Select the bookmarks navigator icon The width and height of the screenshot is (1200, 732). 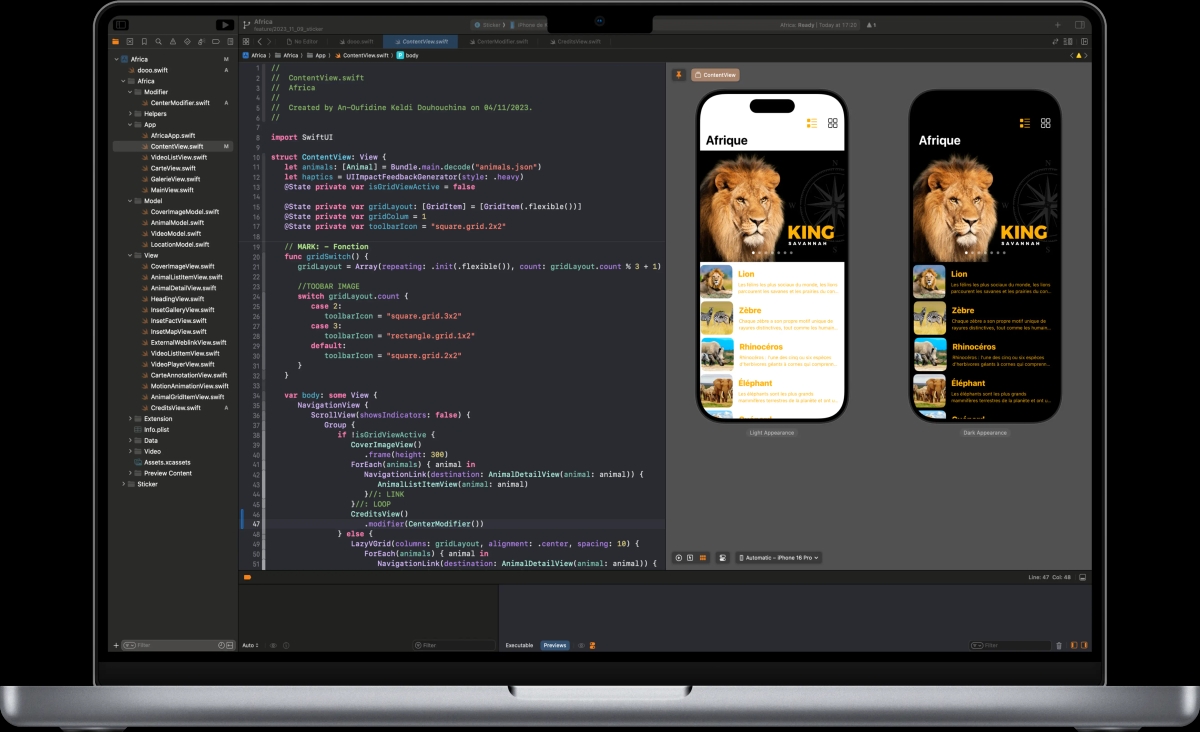click(146, 41)
